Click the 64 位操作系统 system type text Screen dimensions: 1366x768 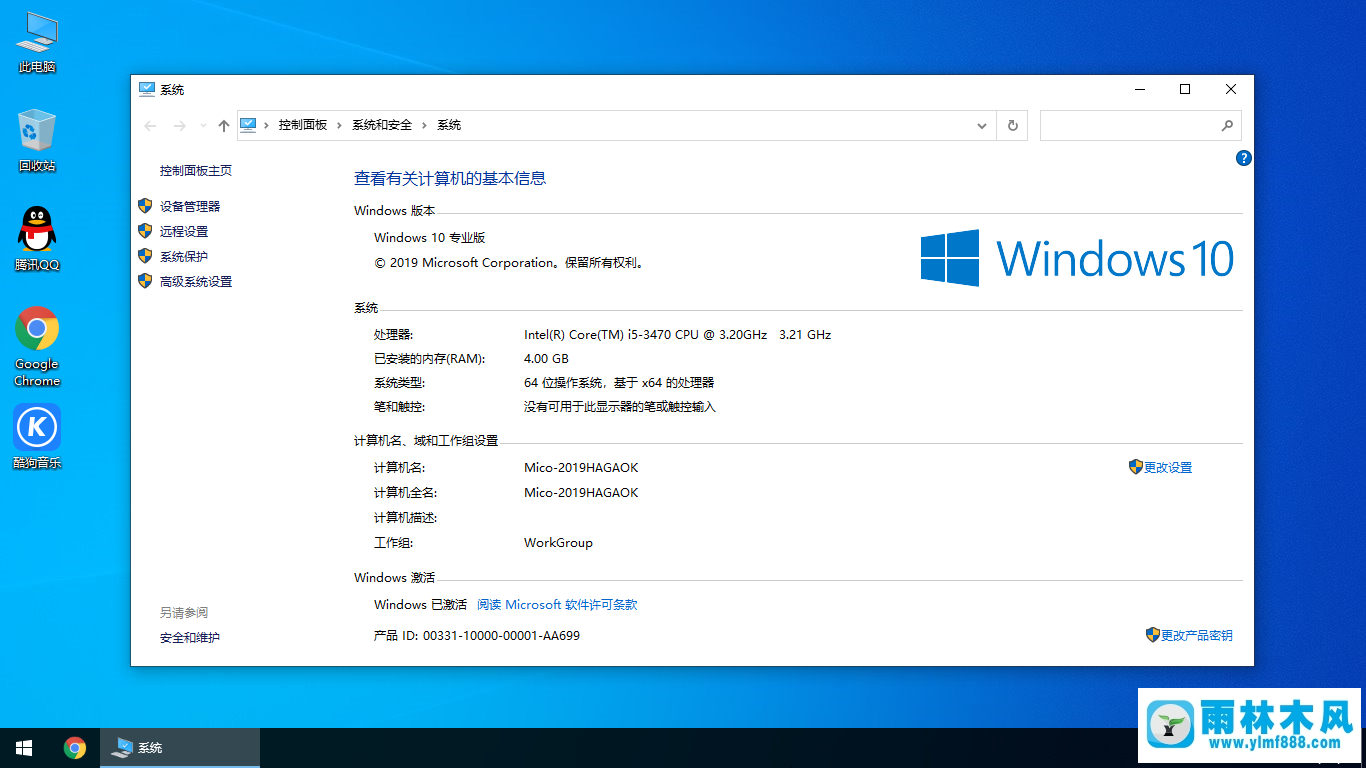[619, 382]
